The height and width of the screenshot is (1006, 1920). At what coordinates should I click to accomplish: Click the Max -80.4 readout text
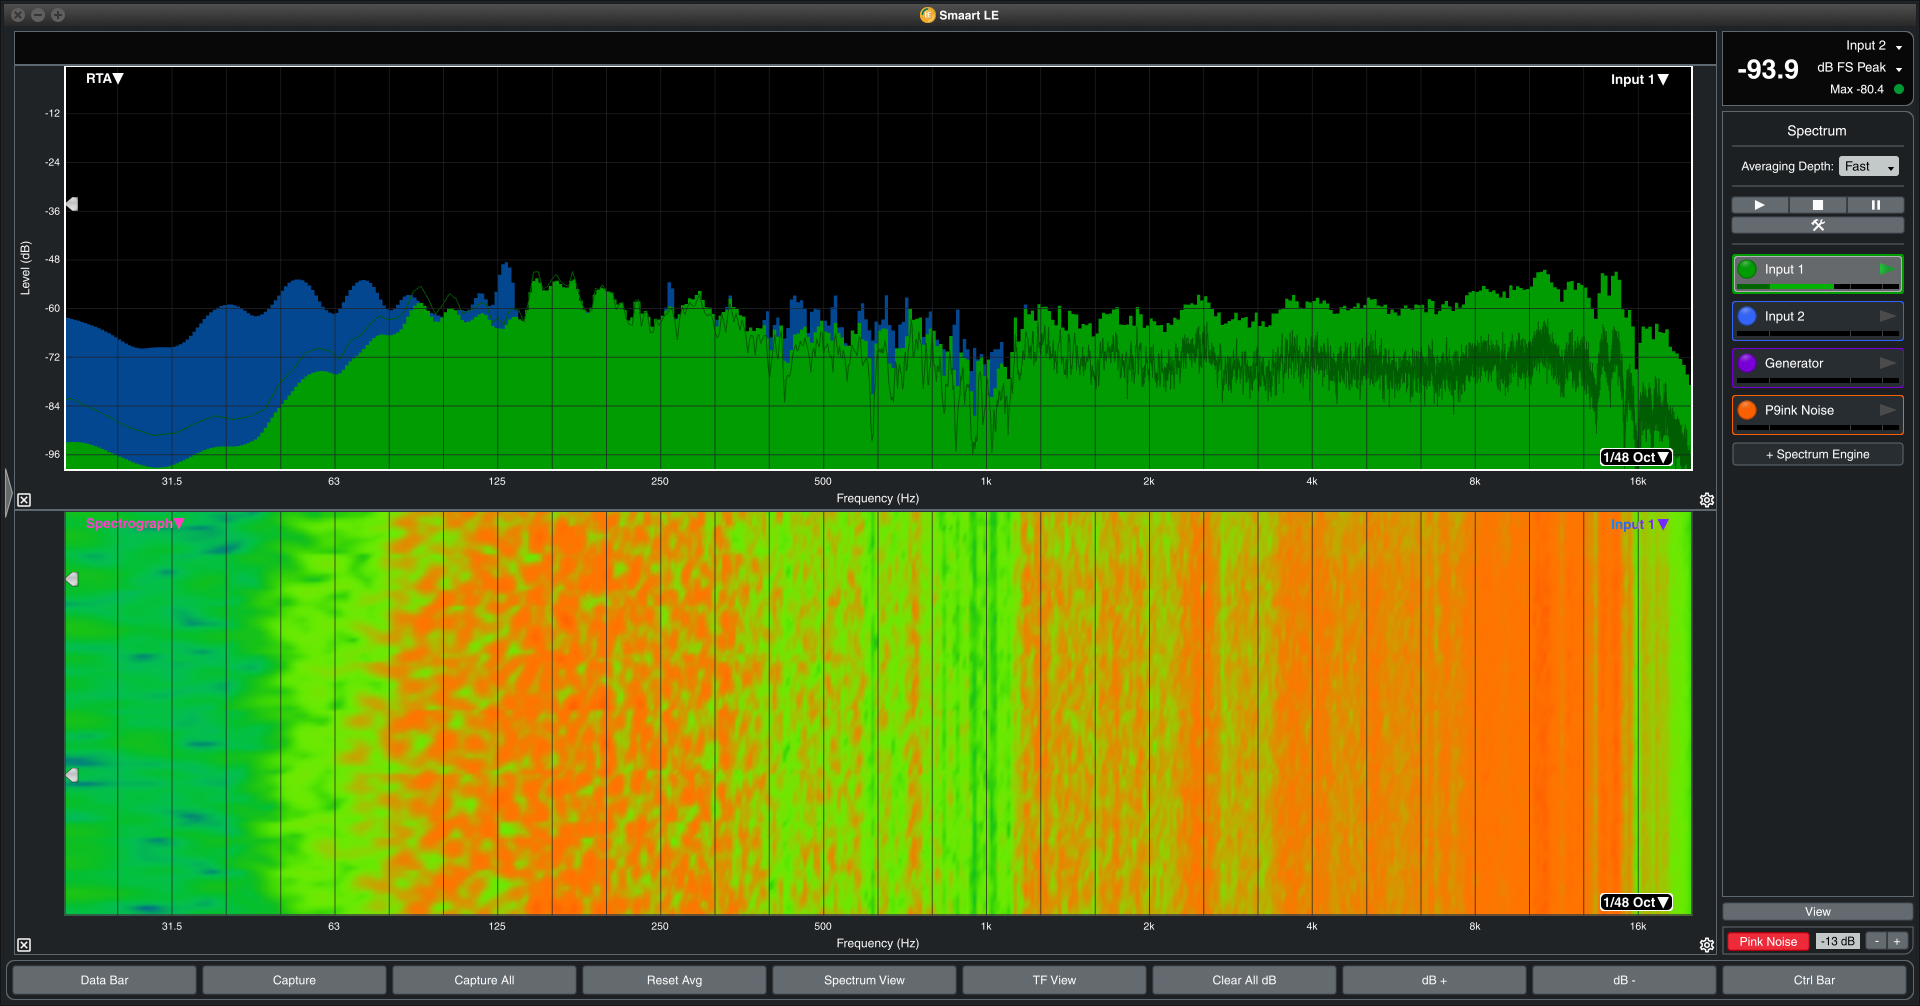[x=1857, y=89]
